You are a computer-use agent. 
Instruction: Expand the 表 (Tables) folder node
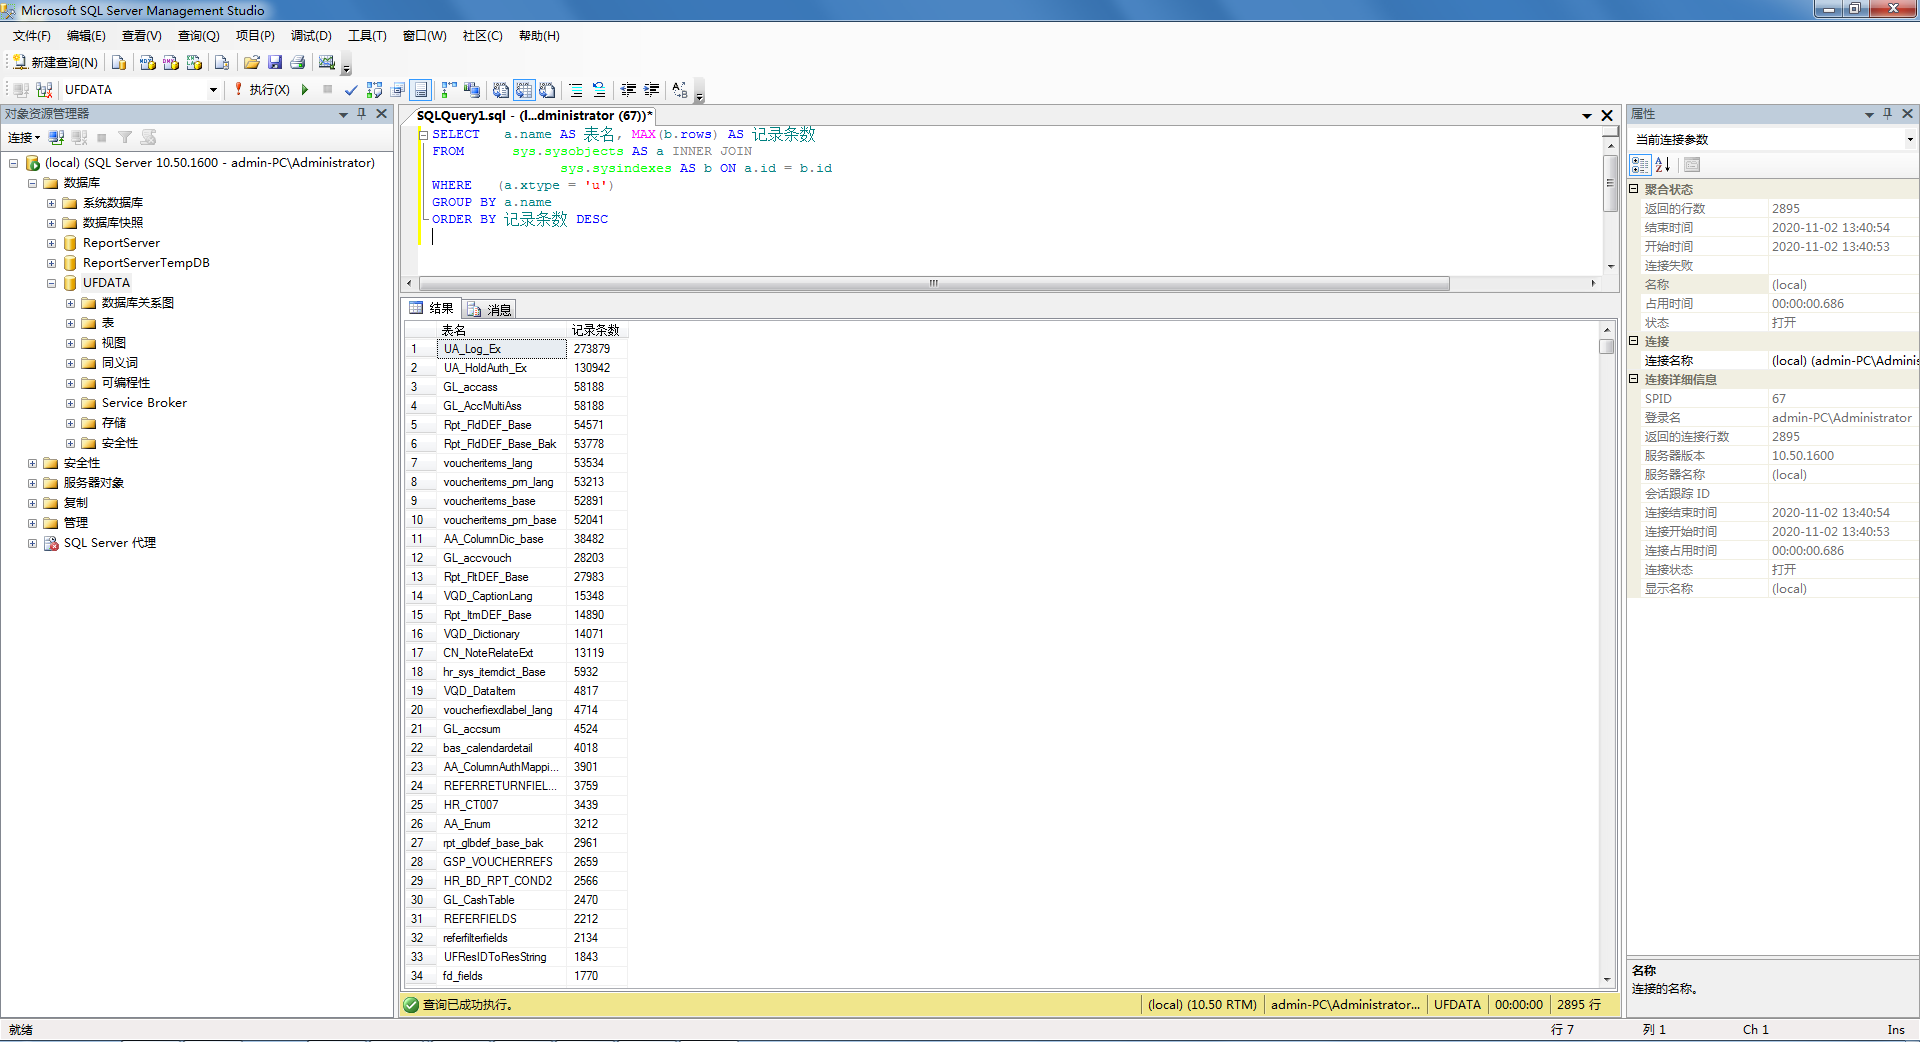(71, 323)
